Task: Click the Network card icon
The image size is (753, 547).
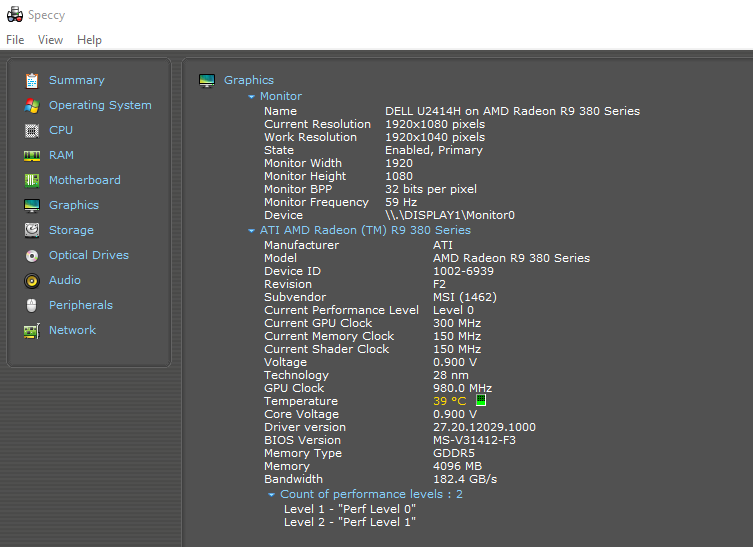Action: (32, 330)
